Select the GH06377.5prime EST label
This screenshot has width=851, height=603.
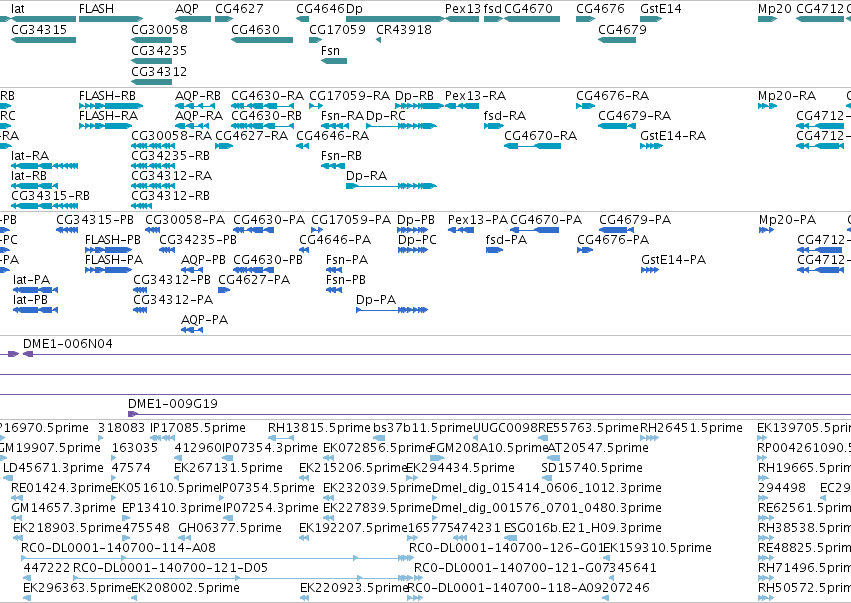230,528
